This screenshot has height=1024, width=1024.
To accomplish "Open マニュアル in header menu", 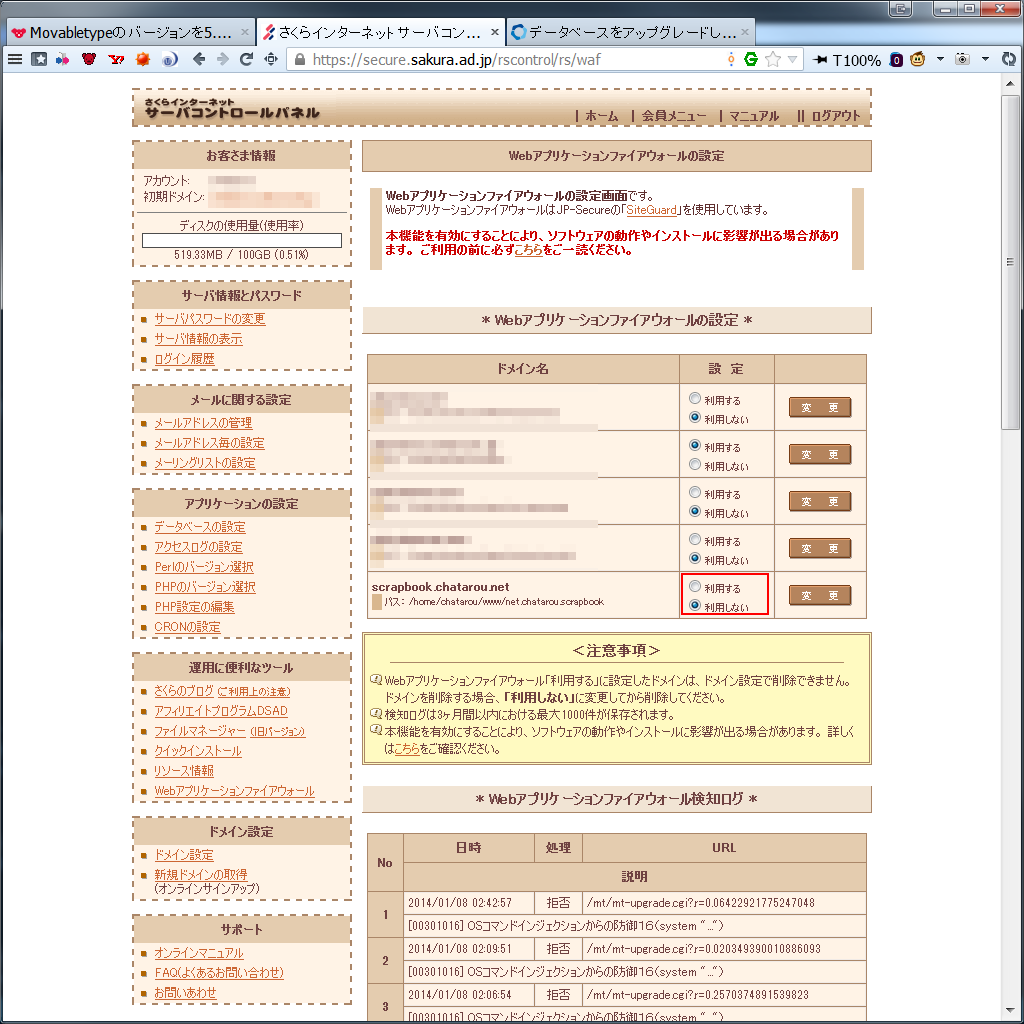I will point(754,116).
